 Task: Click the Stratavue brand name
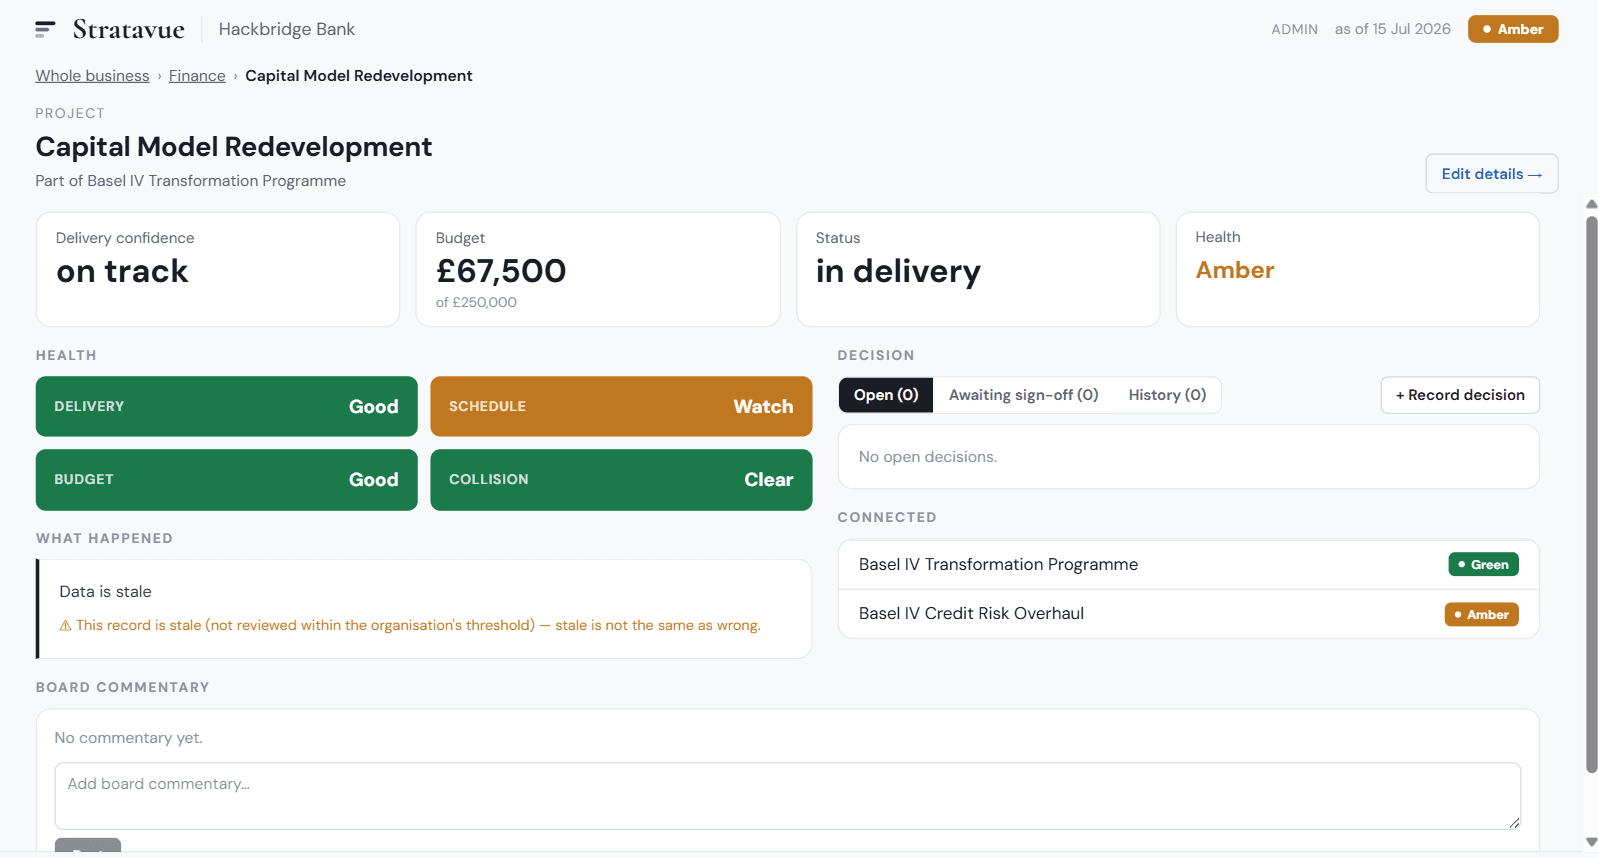pyautogui.click(x=128, y=29)
